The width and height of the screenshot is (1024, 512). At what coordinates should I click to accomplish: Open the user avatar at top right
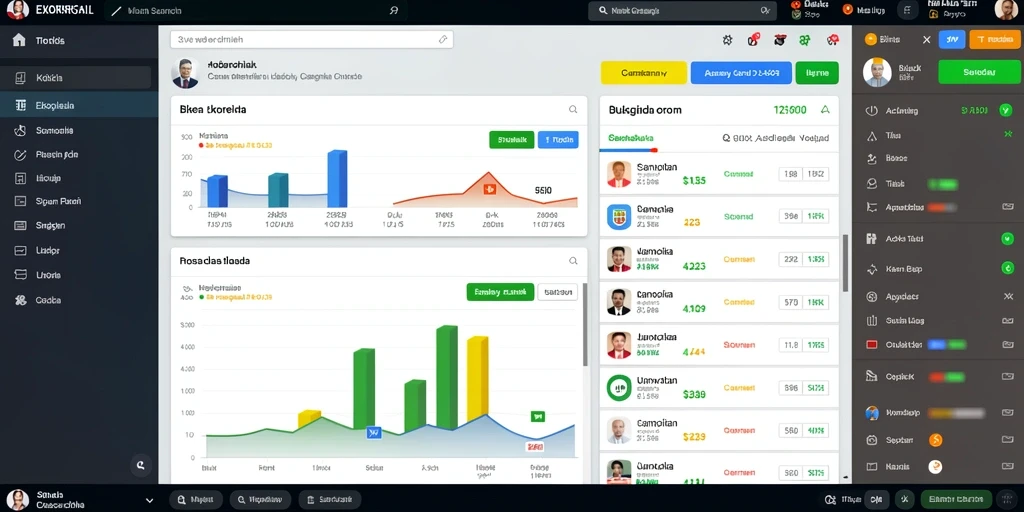[x=1006, y=10]
